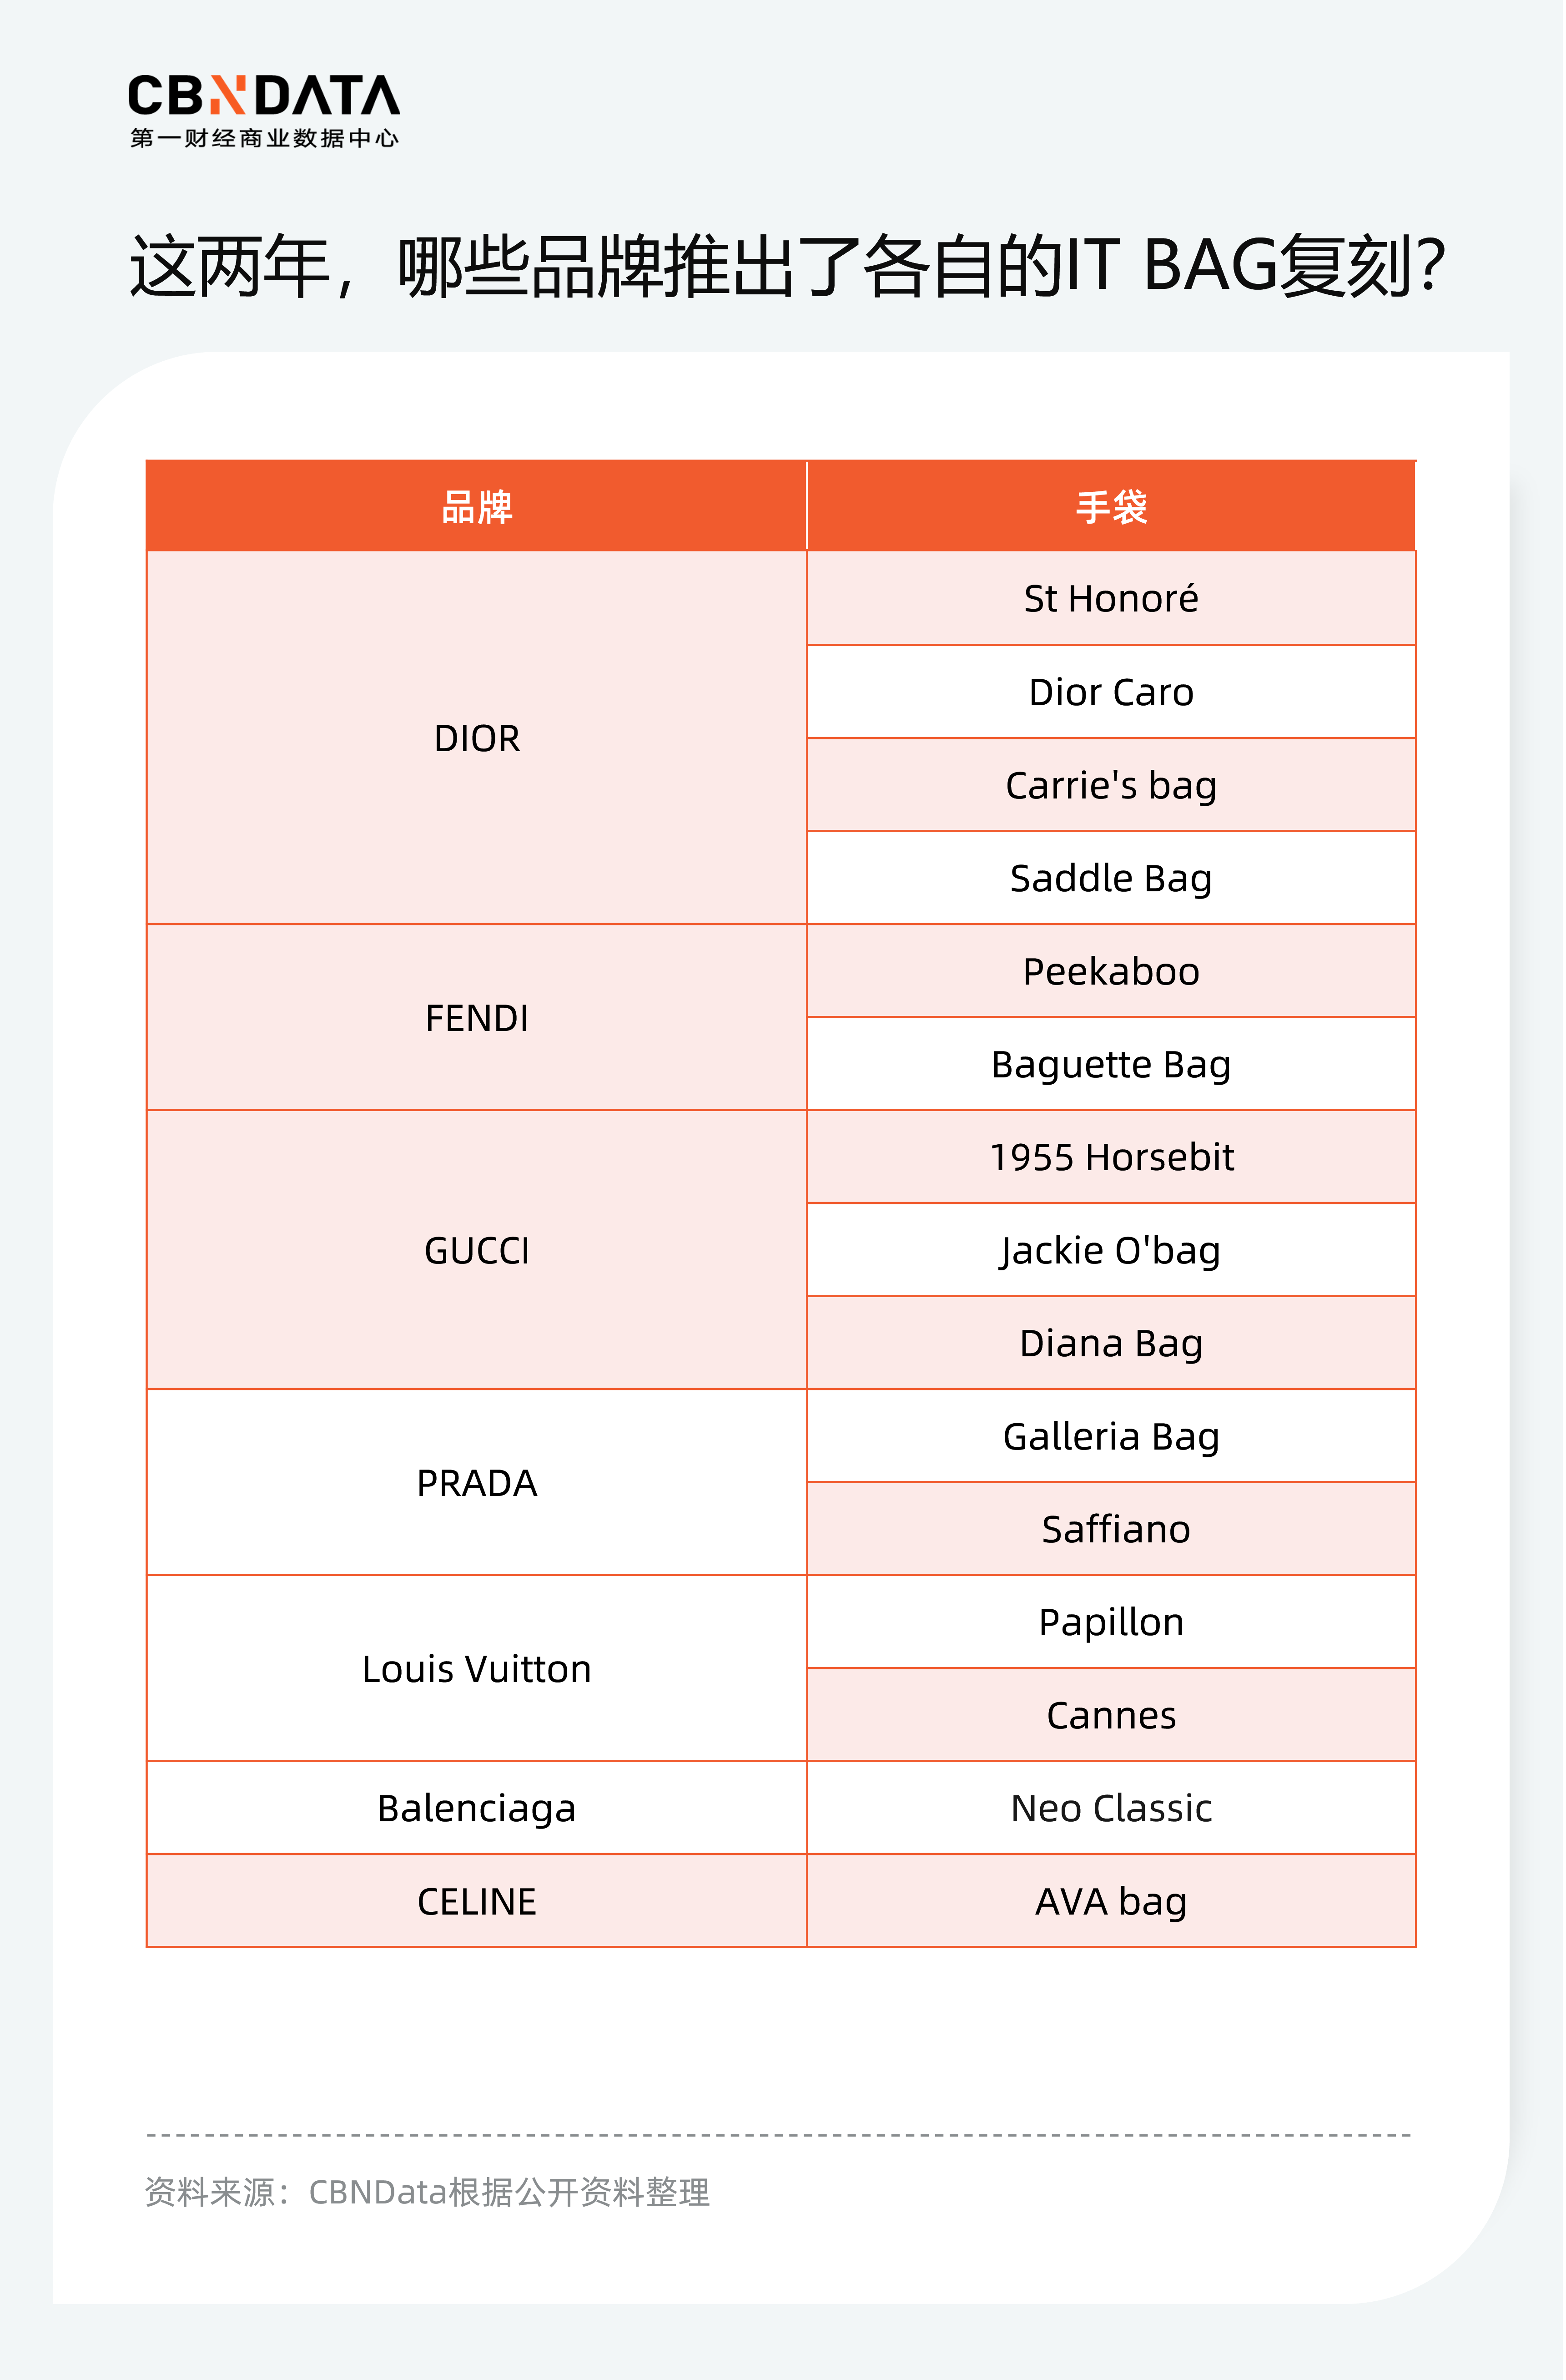The height and width of the screenshot is (2380, 1566).
Task: Click the AVA bag cell
Action: pyautogui.click(x=1111, y=1901)
